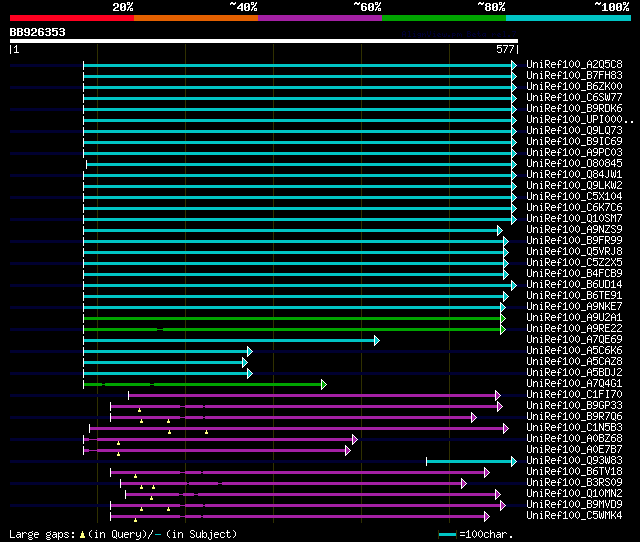Image resolution: width=640 pixels, height=542 pixels.
Task: Click the UniRef100_C6K7C6 label
Action: (x=574, y=208)
